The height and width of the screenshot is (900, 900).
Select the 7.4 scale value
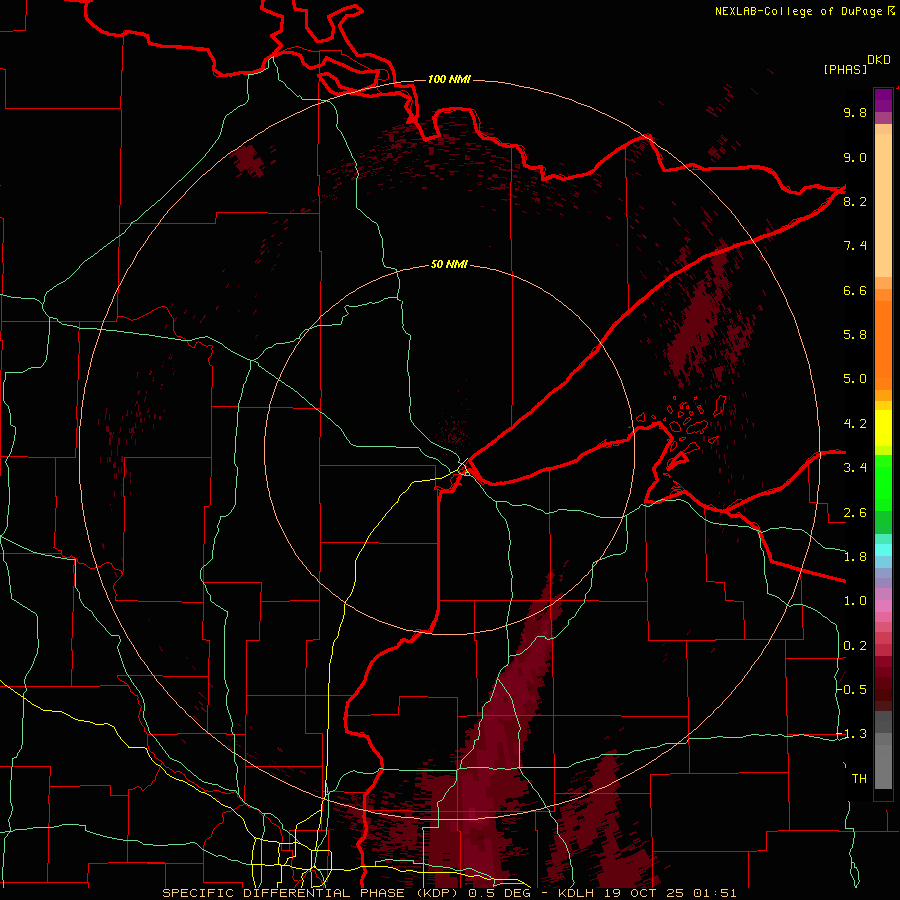coord(855,246)
